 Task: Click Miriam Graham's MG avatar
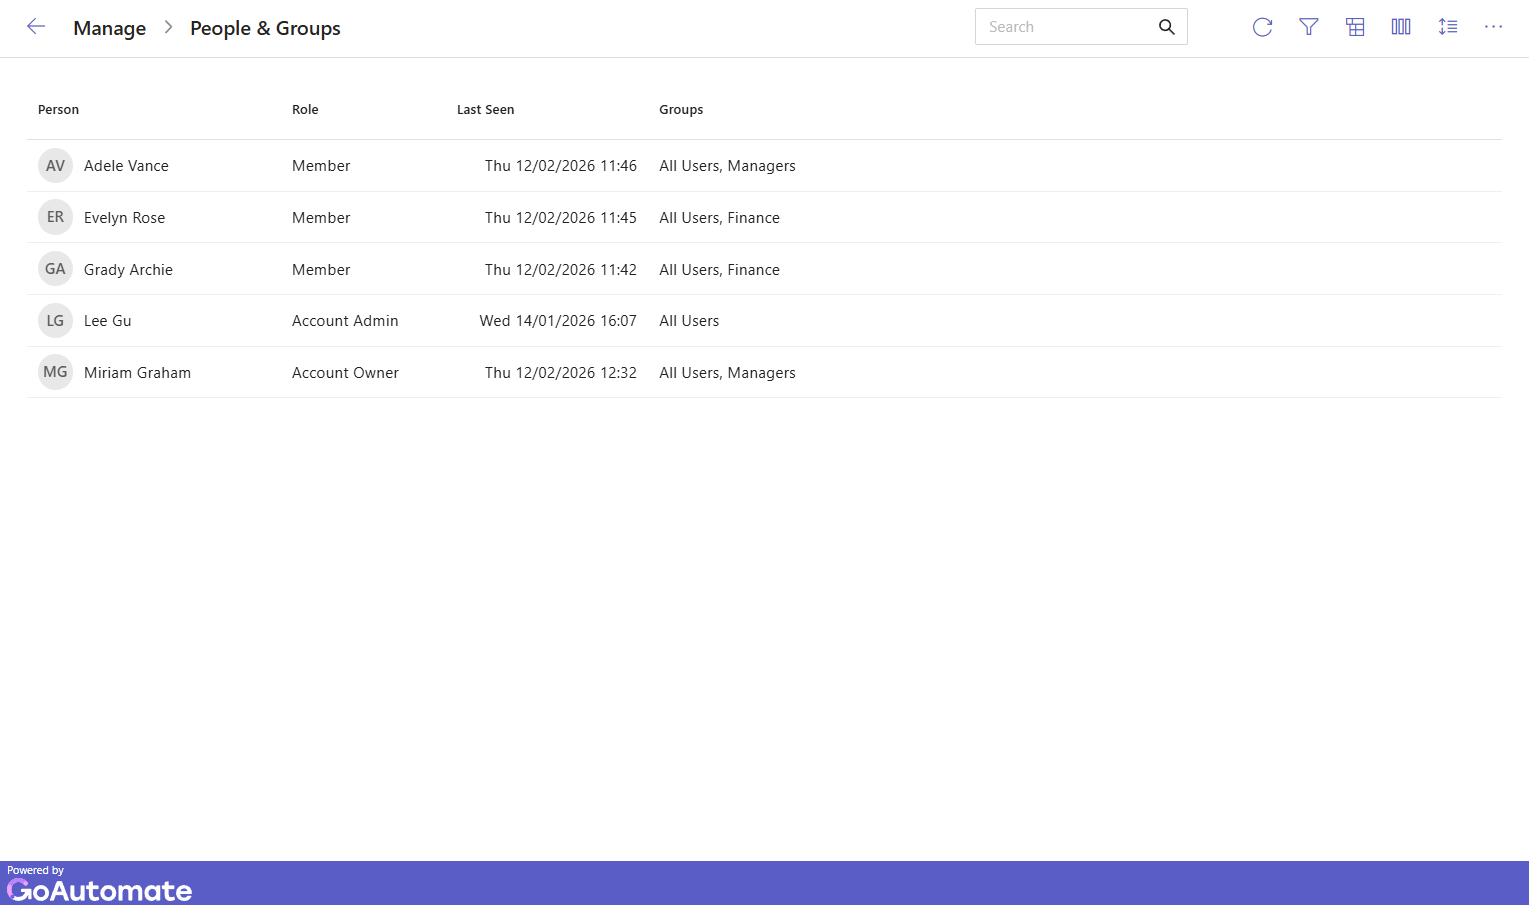[55, 373]
